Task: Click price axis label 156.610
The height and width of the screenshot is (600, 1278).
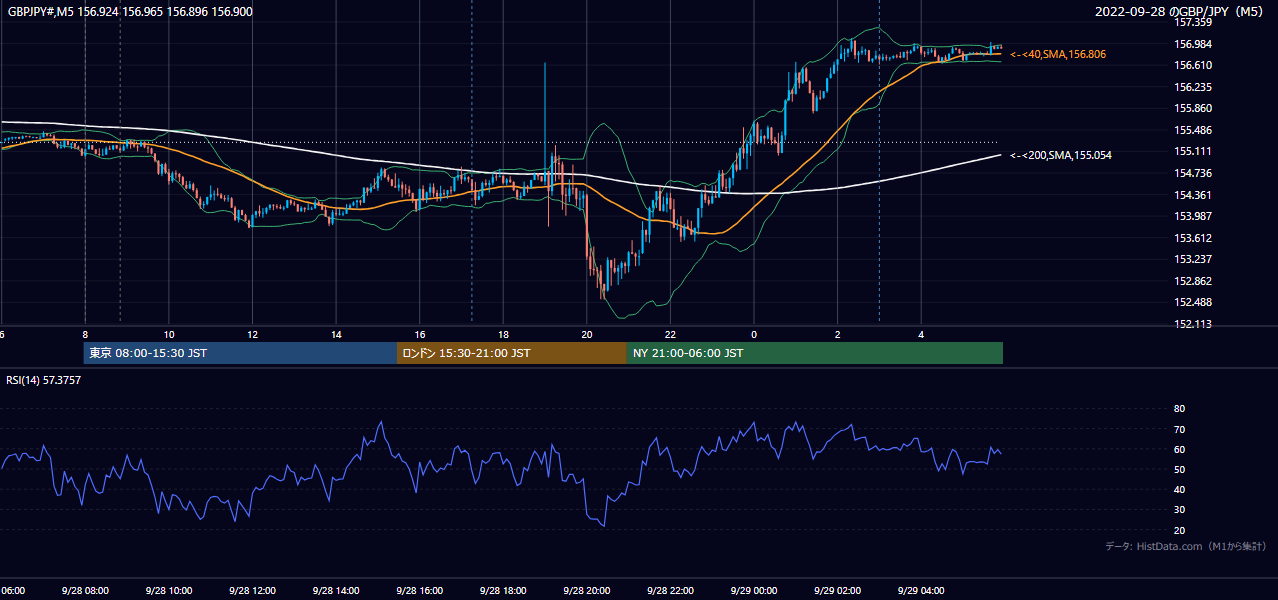Action: click(1194, 65)
